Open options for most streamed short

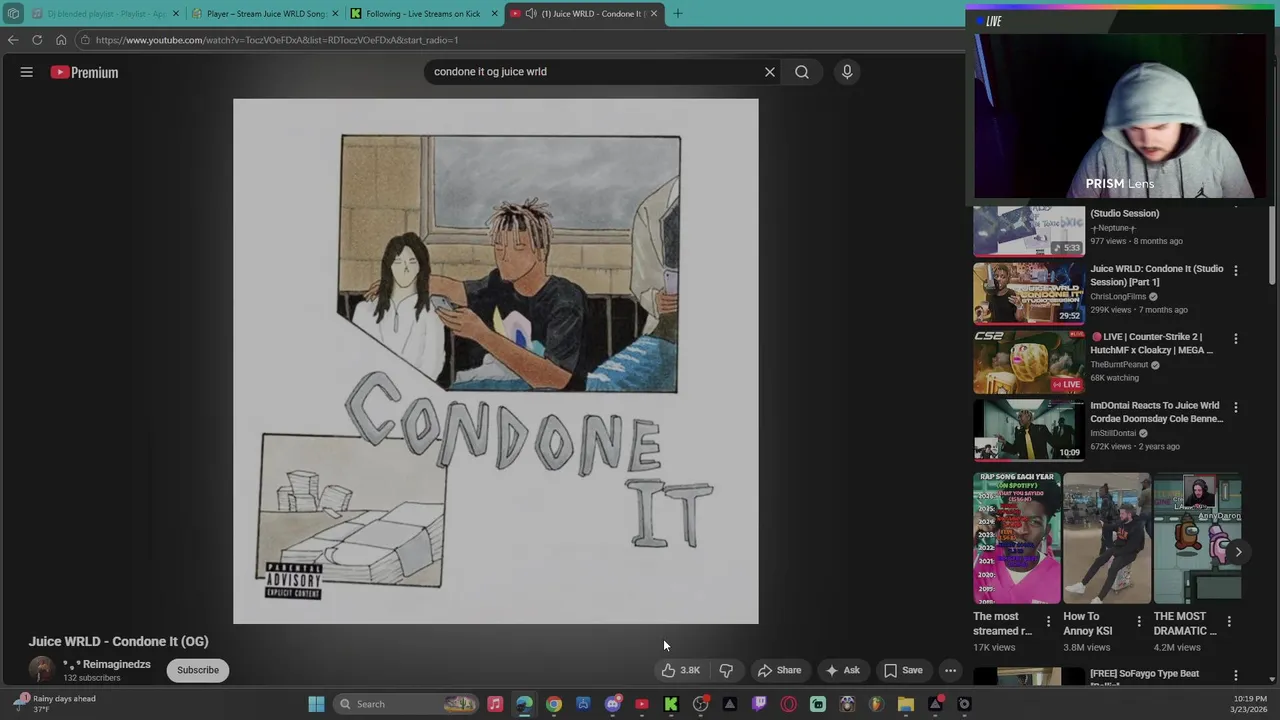coord(1048,622)
